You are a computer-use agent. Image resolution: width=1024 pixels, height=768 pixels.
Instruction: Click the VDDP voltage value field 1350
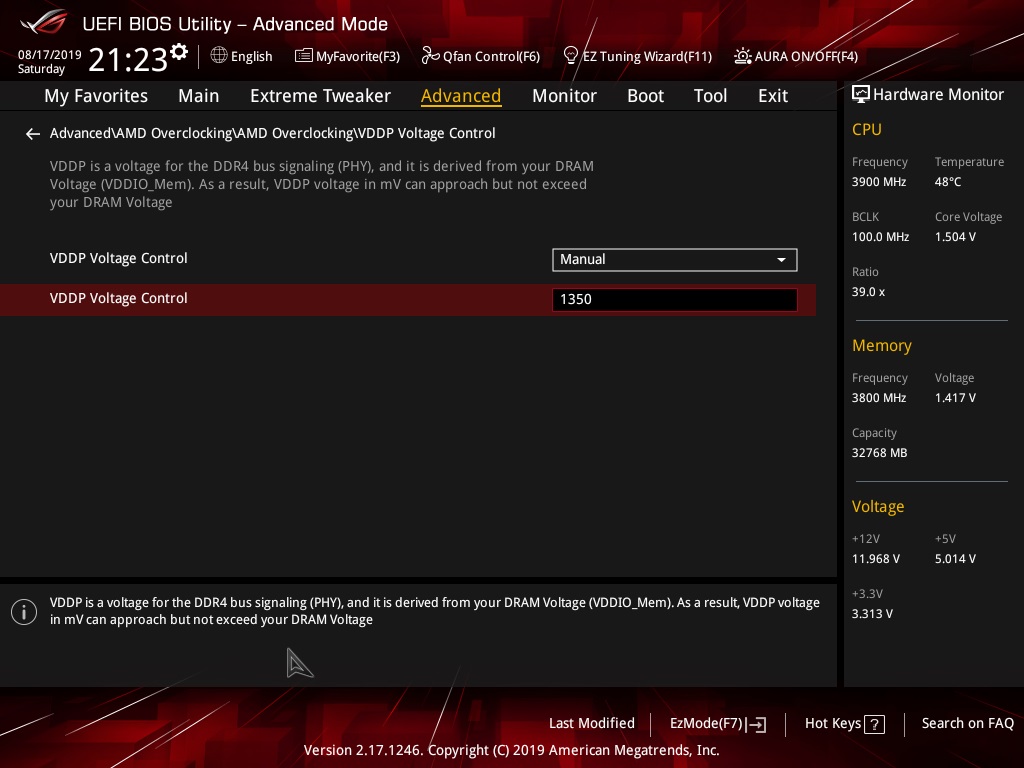point(675,299)
